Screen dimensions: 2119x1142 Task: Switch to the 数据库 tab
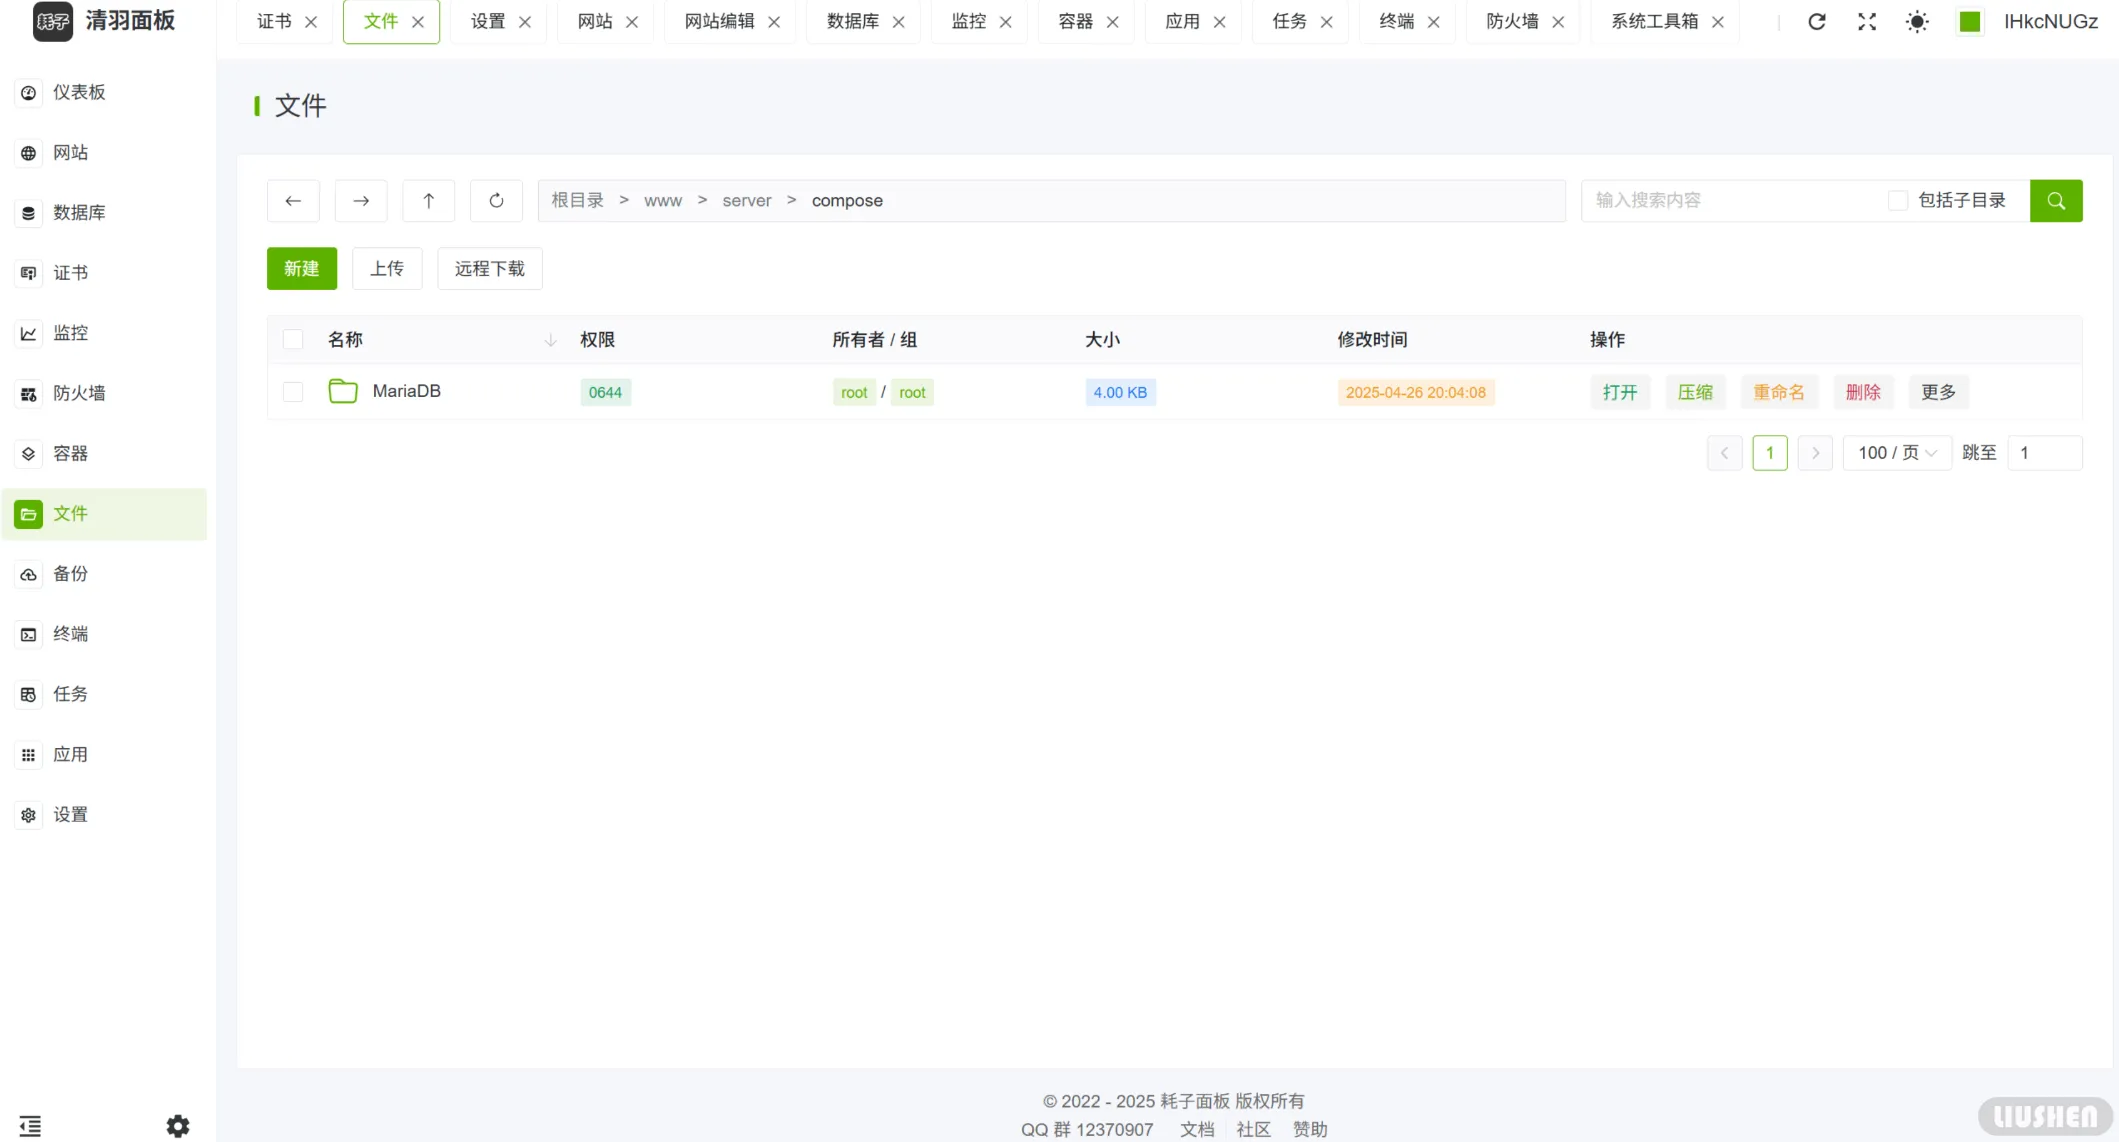point(851,21)
